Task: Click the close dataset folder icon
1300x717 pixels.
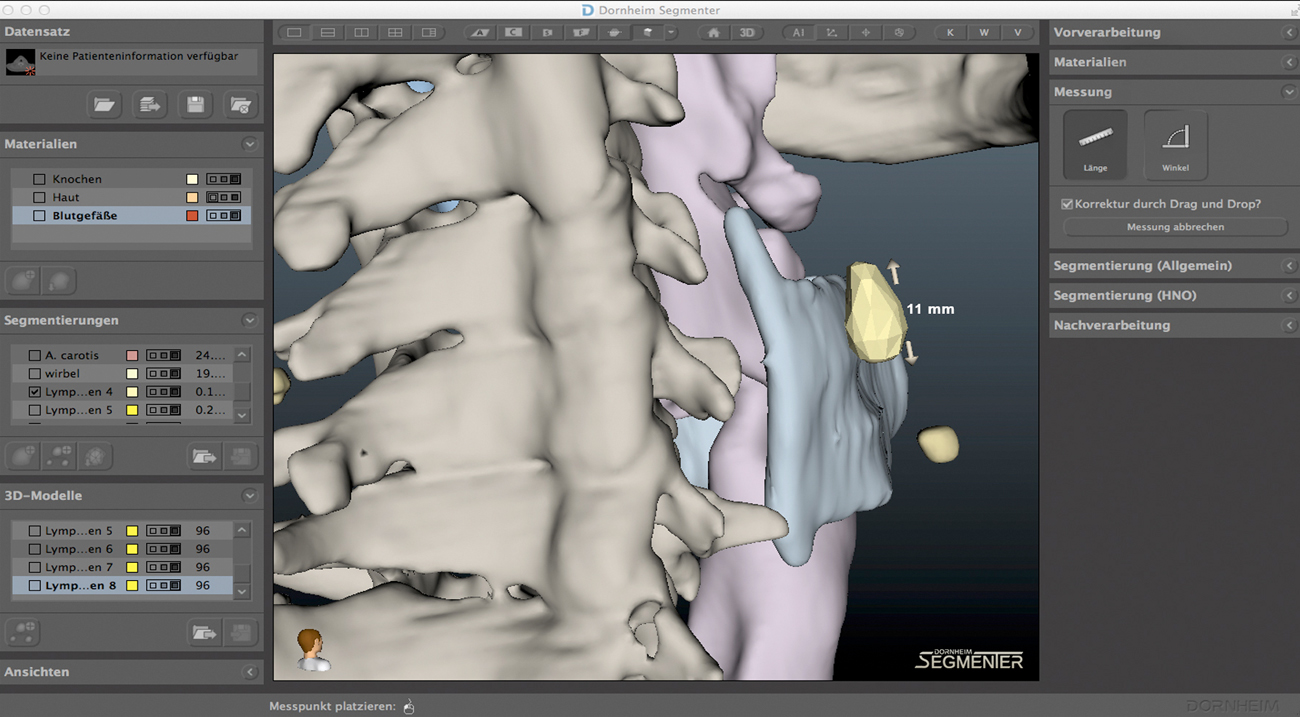Action: pyautogui.click(x=240, y=104)
